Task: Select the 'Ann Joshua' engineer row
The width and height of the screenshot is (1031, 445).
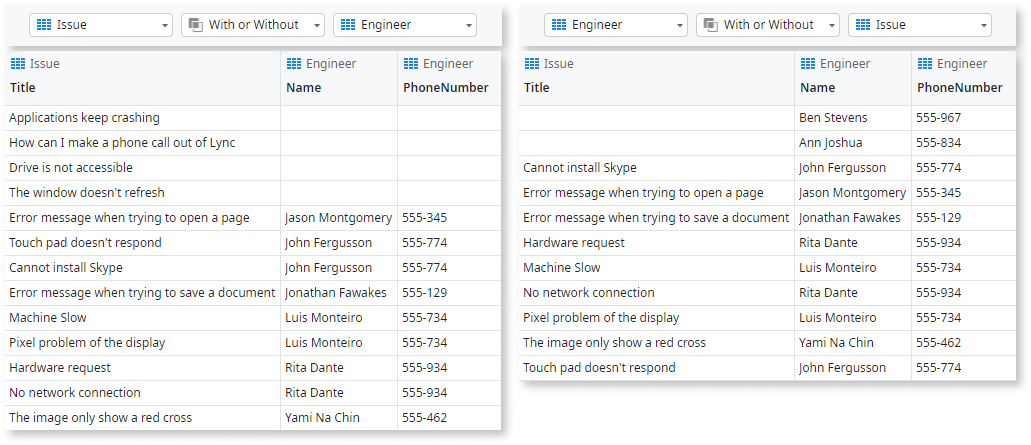Action: [830, 143]
